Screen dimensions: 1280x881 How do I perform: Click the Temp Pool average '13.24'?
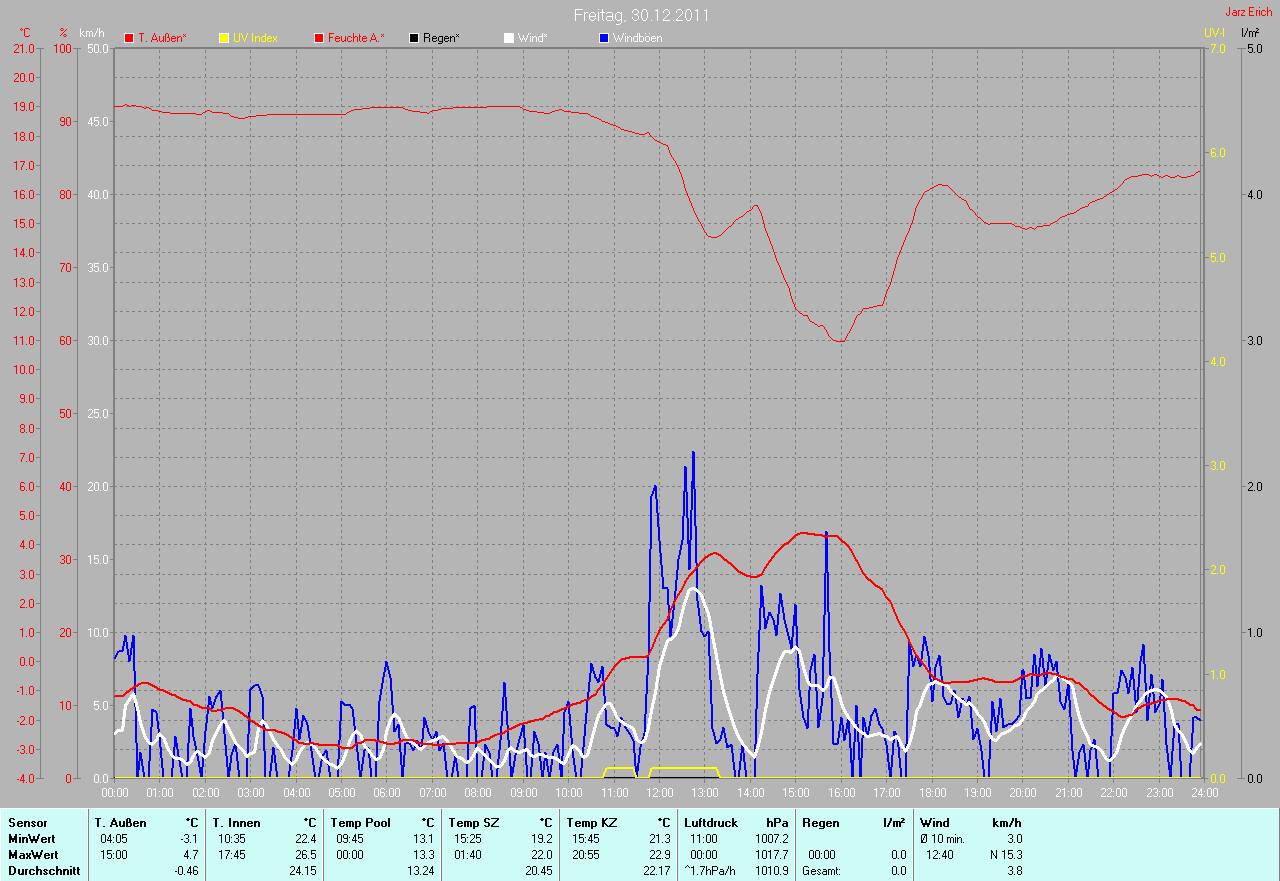tap(421, 871)
